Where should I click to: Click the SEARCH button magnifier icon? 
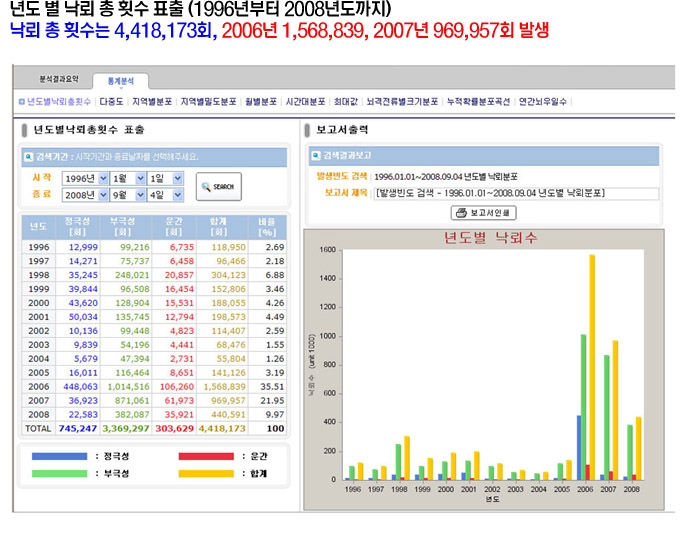pos(205,186)
